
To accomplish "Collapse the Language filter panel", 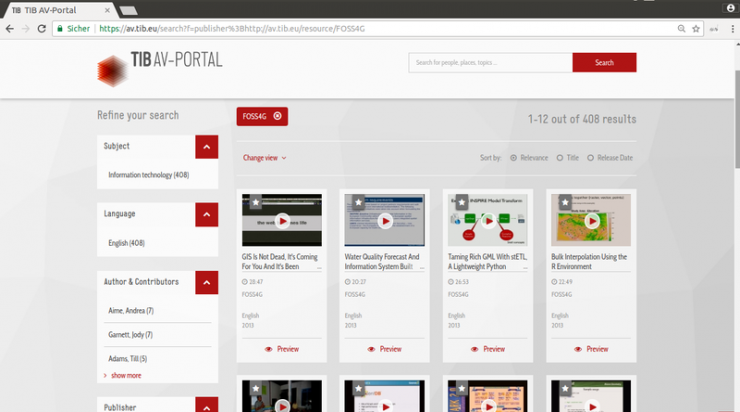I will tap(207, 215).
